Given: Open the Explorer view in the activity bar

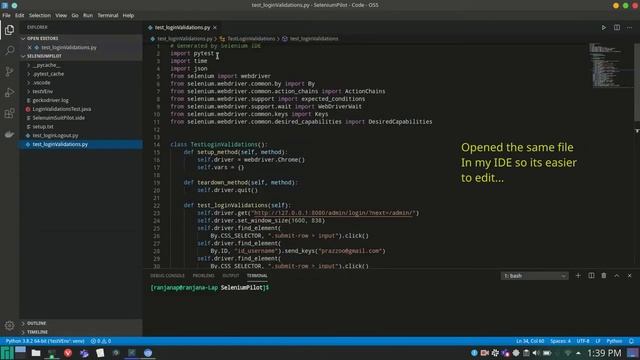Looking at the screenshot, I should pyautogui.click(x=9, y=30).
